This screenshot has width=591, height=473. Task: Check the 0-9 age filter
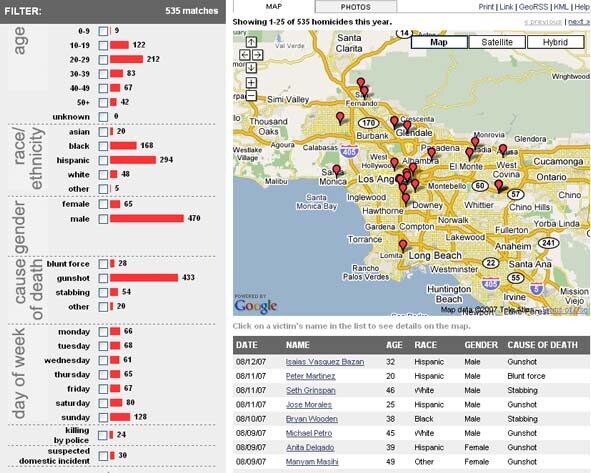[103, 31]
